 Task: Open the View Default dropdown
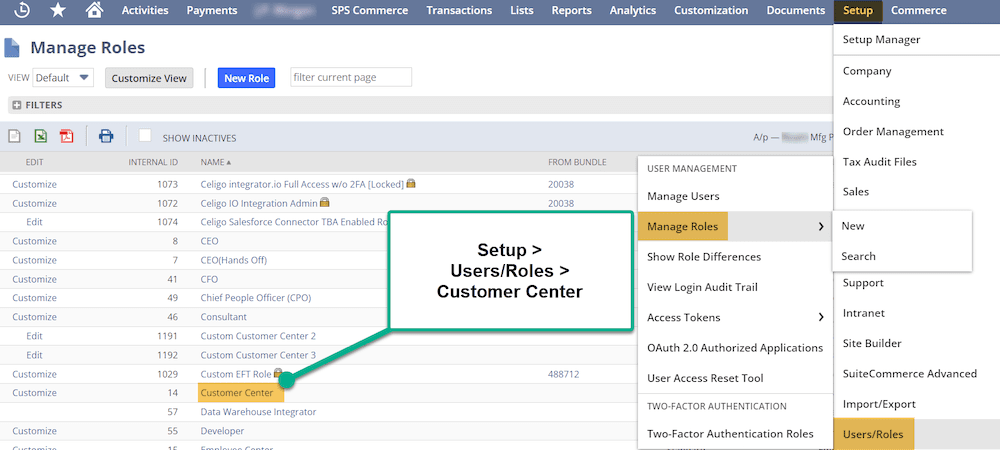tap(63, 78)
